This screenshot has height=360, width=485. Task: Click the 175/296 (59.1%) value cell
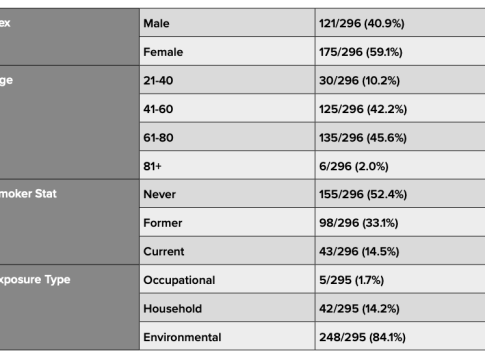tap(400, 51)
